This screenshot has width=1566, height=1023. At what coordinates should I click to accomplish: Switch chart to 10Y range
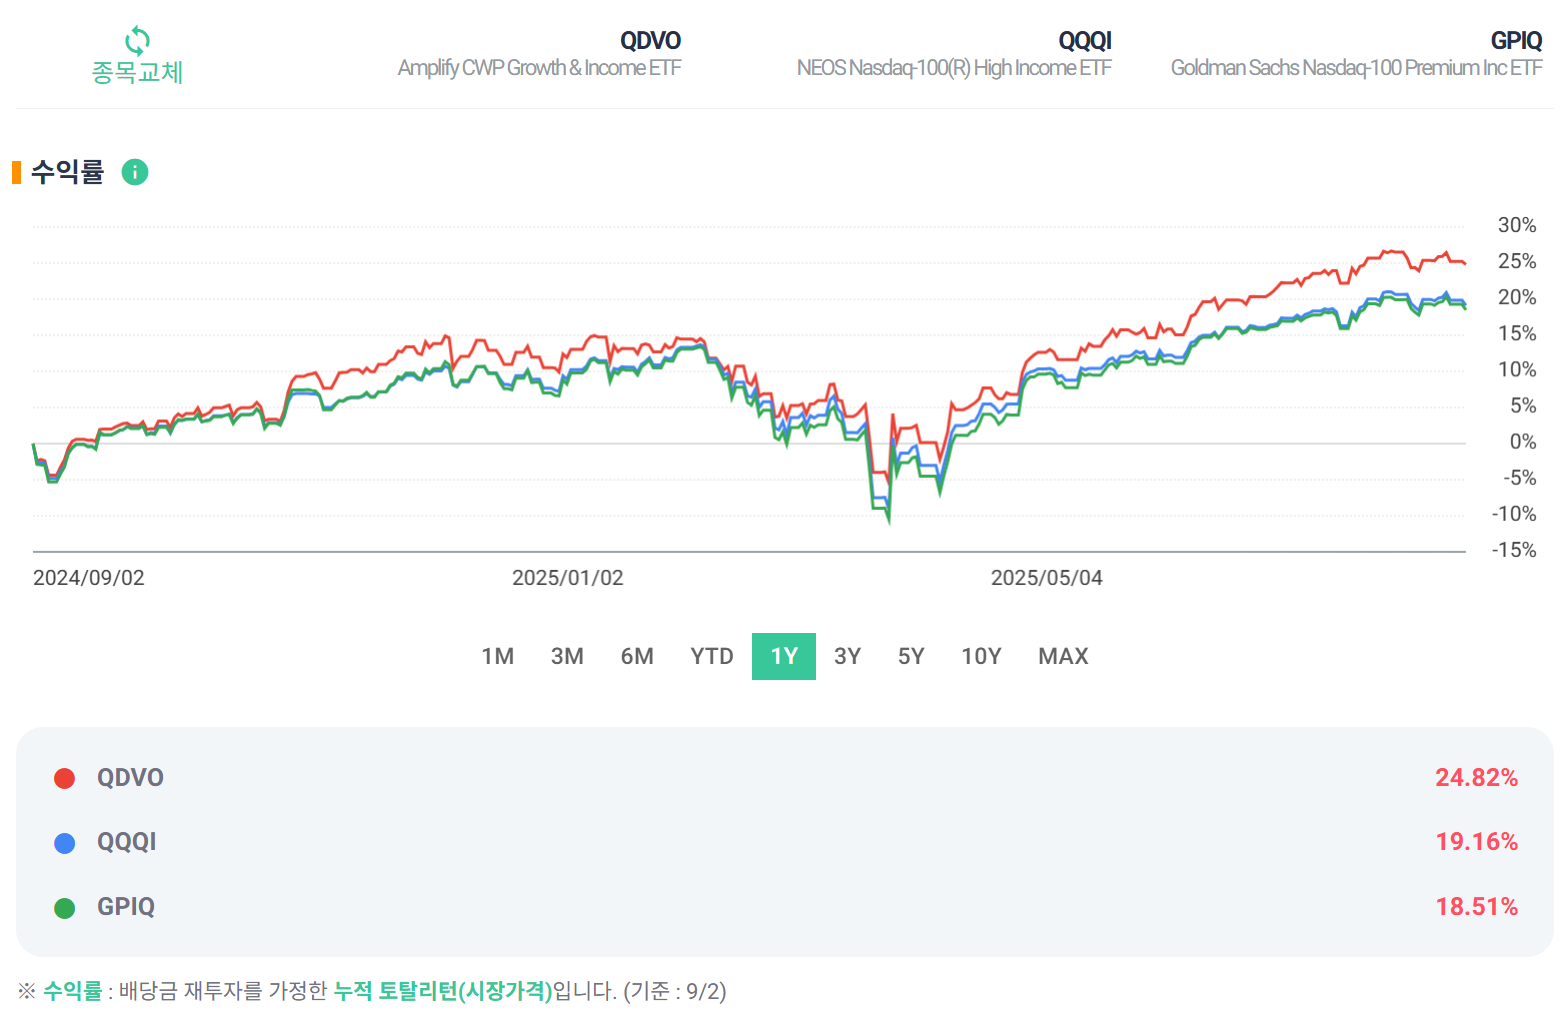(981, 656)
